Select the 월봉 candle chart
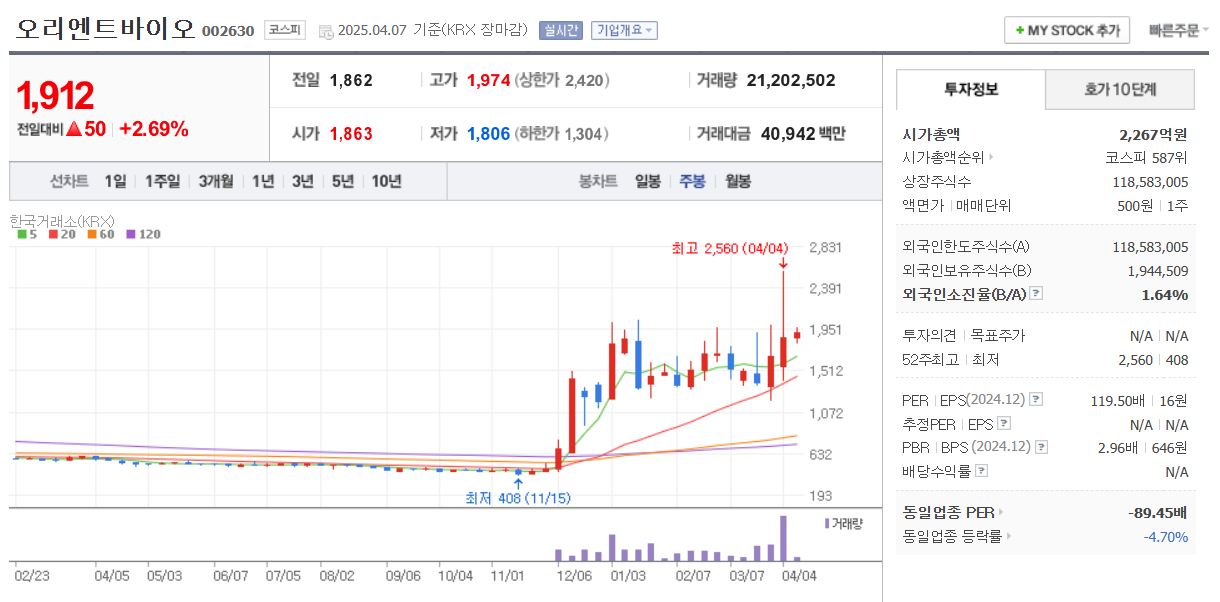 coord(738,181)
